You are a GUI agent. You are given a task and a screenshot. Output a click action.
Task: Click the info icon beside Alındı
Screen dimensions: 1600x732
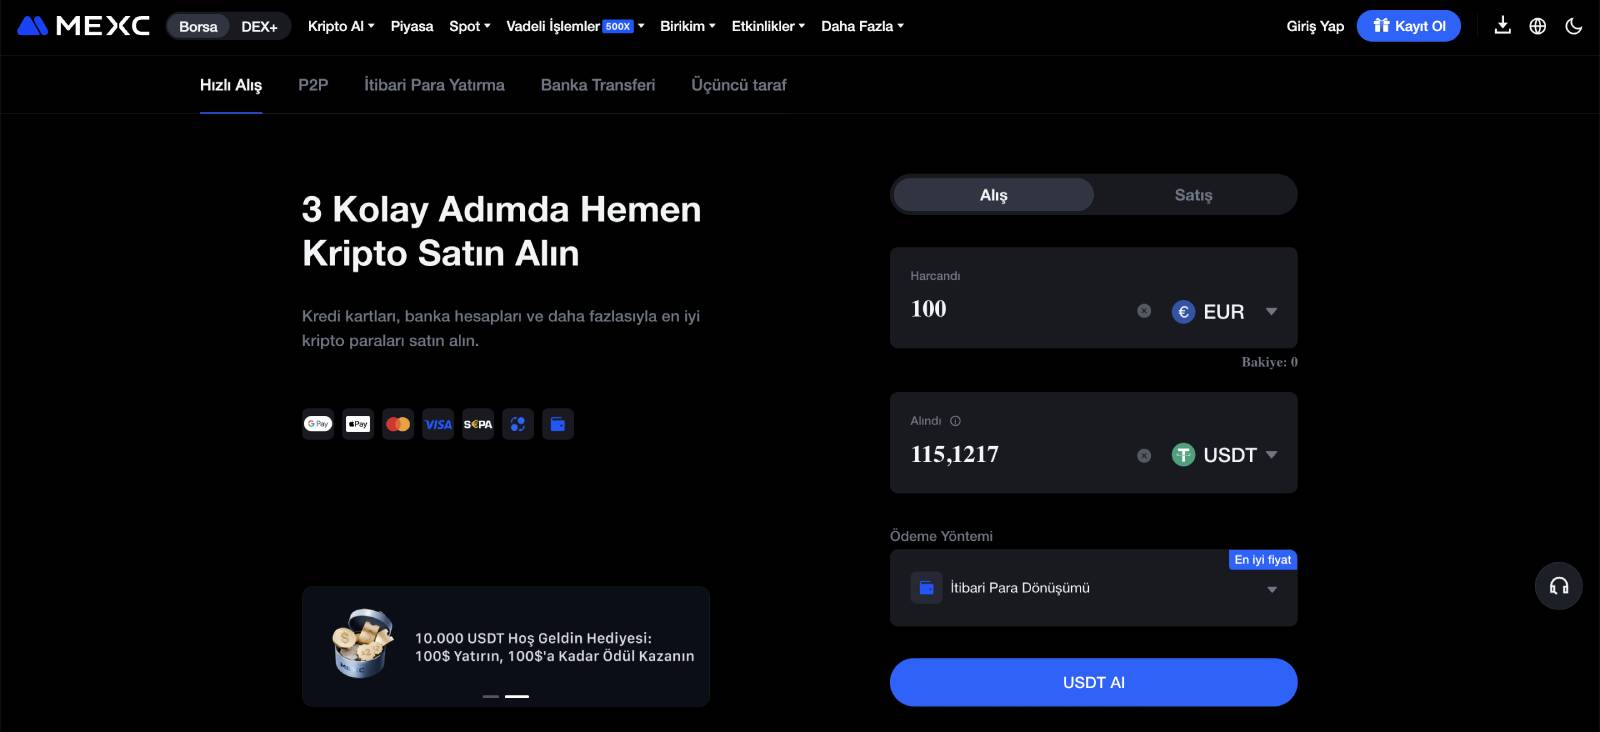pyautogui.click(x=955, y=421)
